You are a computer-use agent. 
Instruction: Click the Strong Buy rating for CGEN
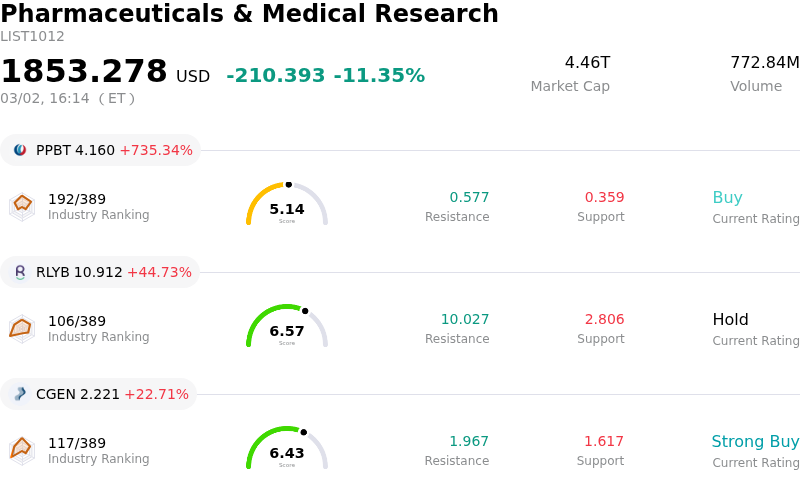[x=755, y=442]
